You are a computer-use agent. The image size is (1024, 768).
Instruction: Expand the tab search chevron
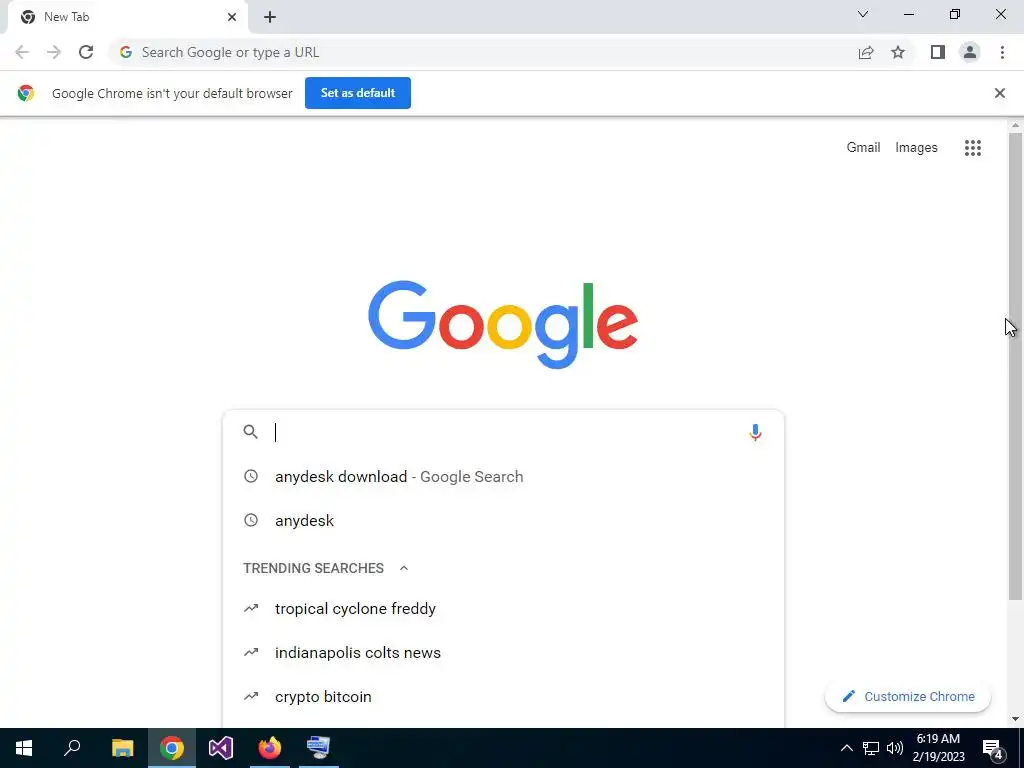pos(863,14)
